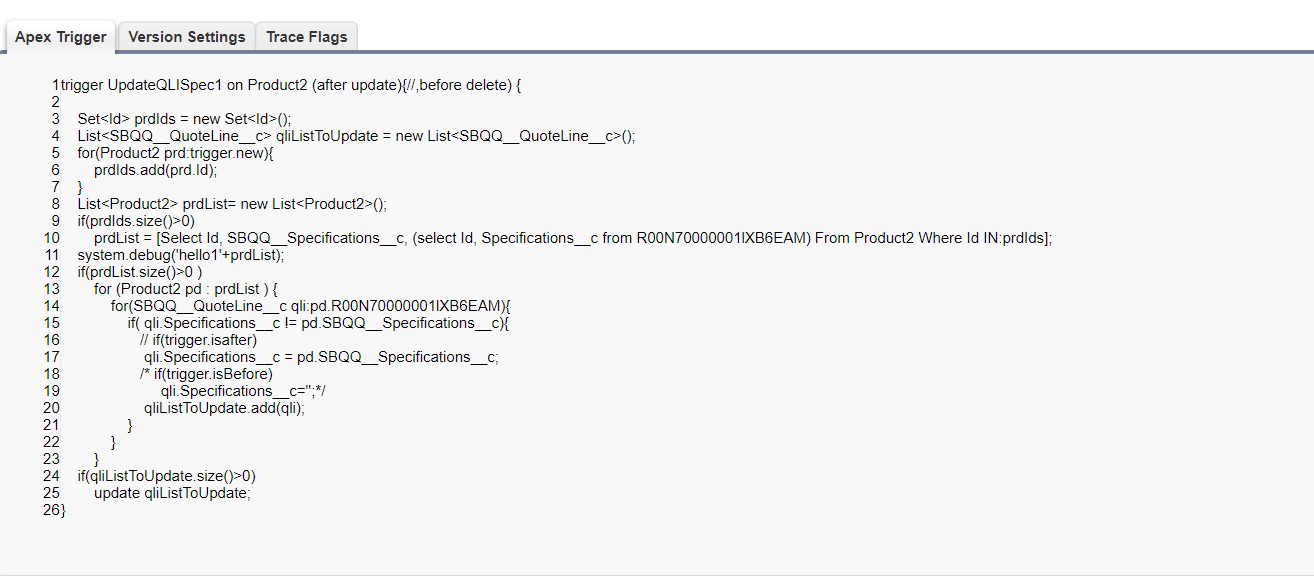Open the Version Settings tab
The image size is (1314, 578).
click(x=187, y=37)
